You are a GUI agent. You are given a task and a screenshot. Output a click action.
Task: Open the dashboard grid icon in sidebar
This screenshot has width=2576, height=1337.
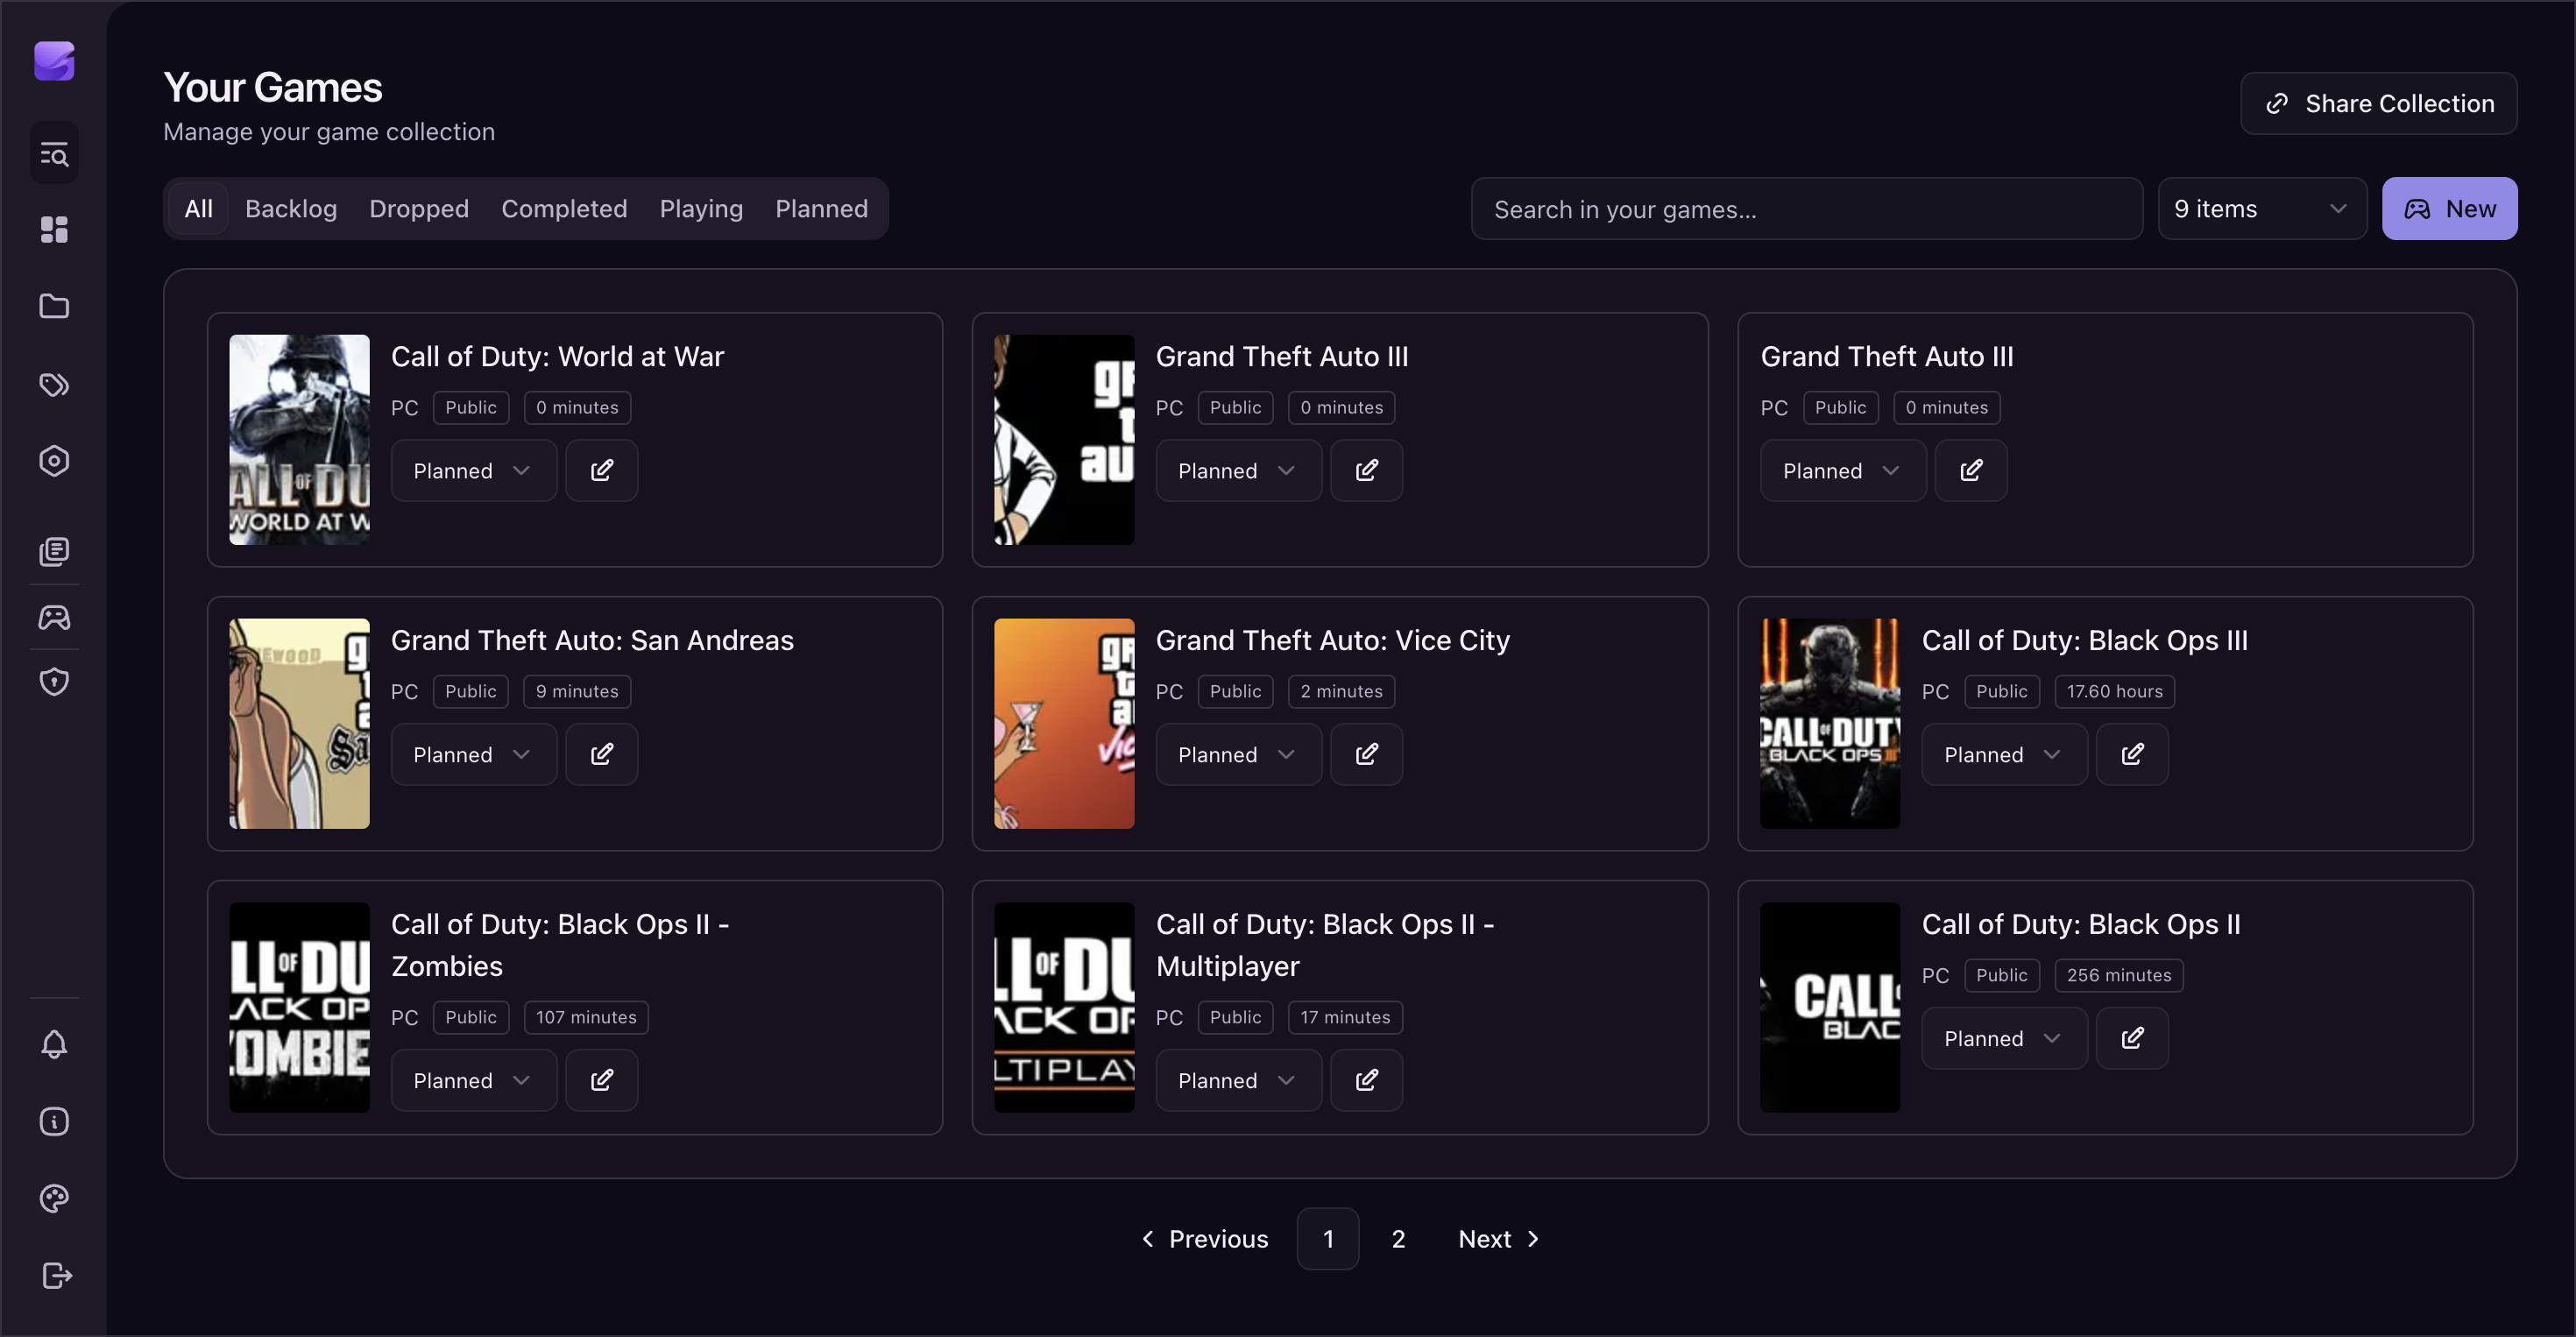click(54, 230)
